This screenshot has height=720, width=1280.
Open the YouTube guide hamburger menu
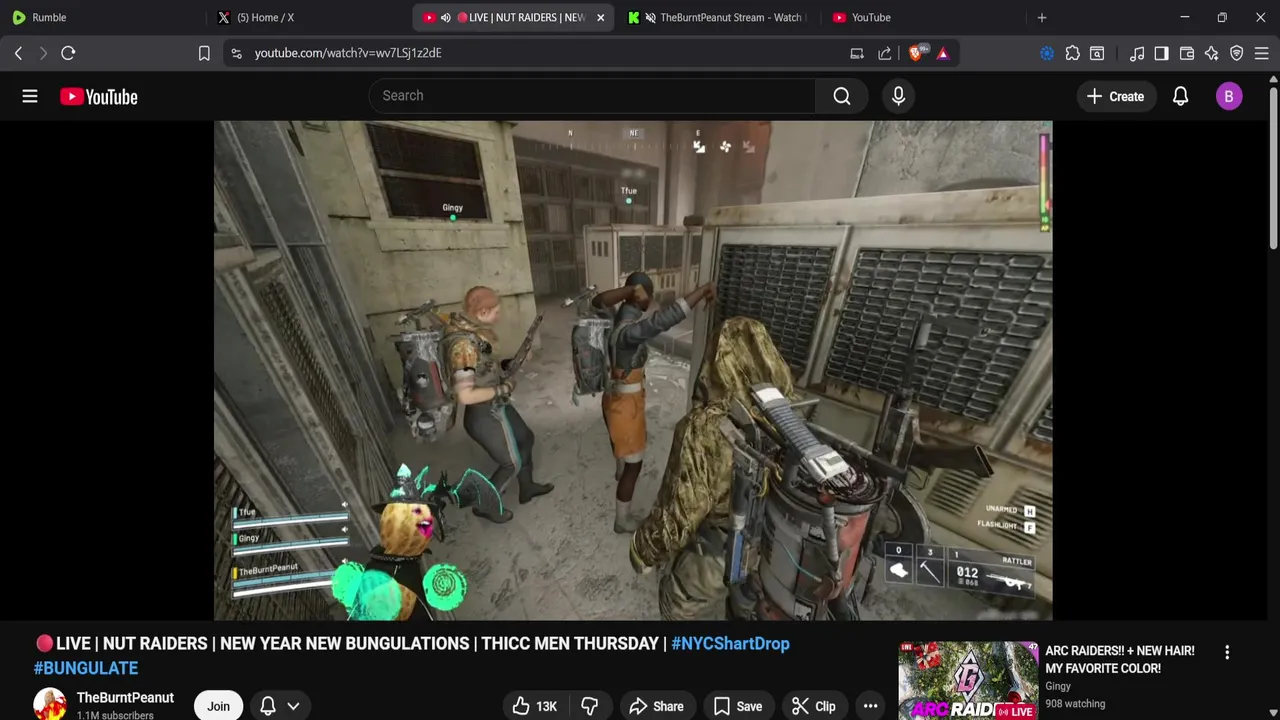click(x=30, y=96)
